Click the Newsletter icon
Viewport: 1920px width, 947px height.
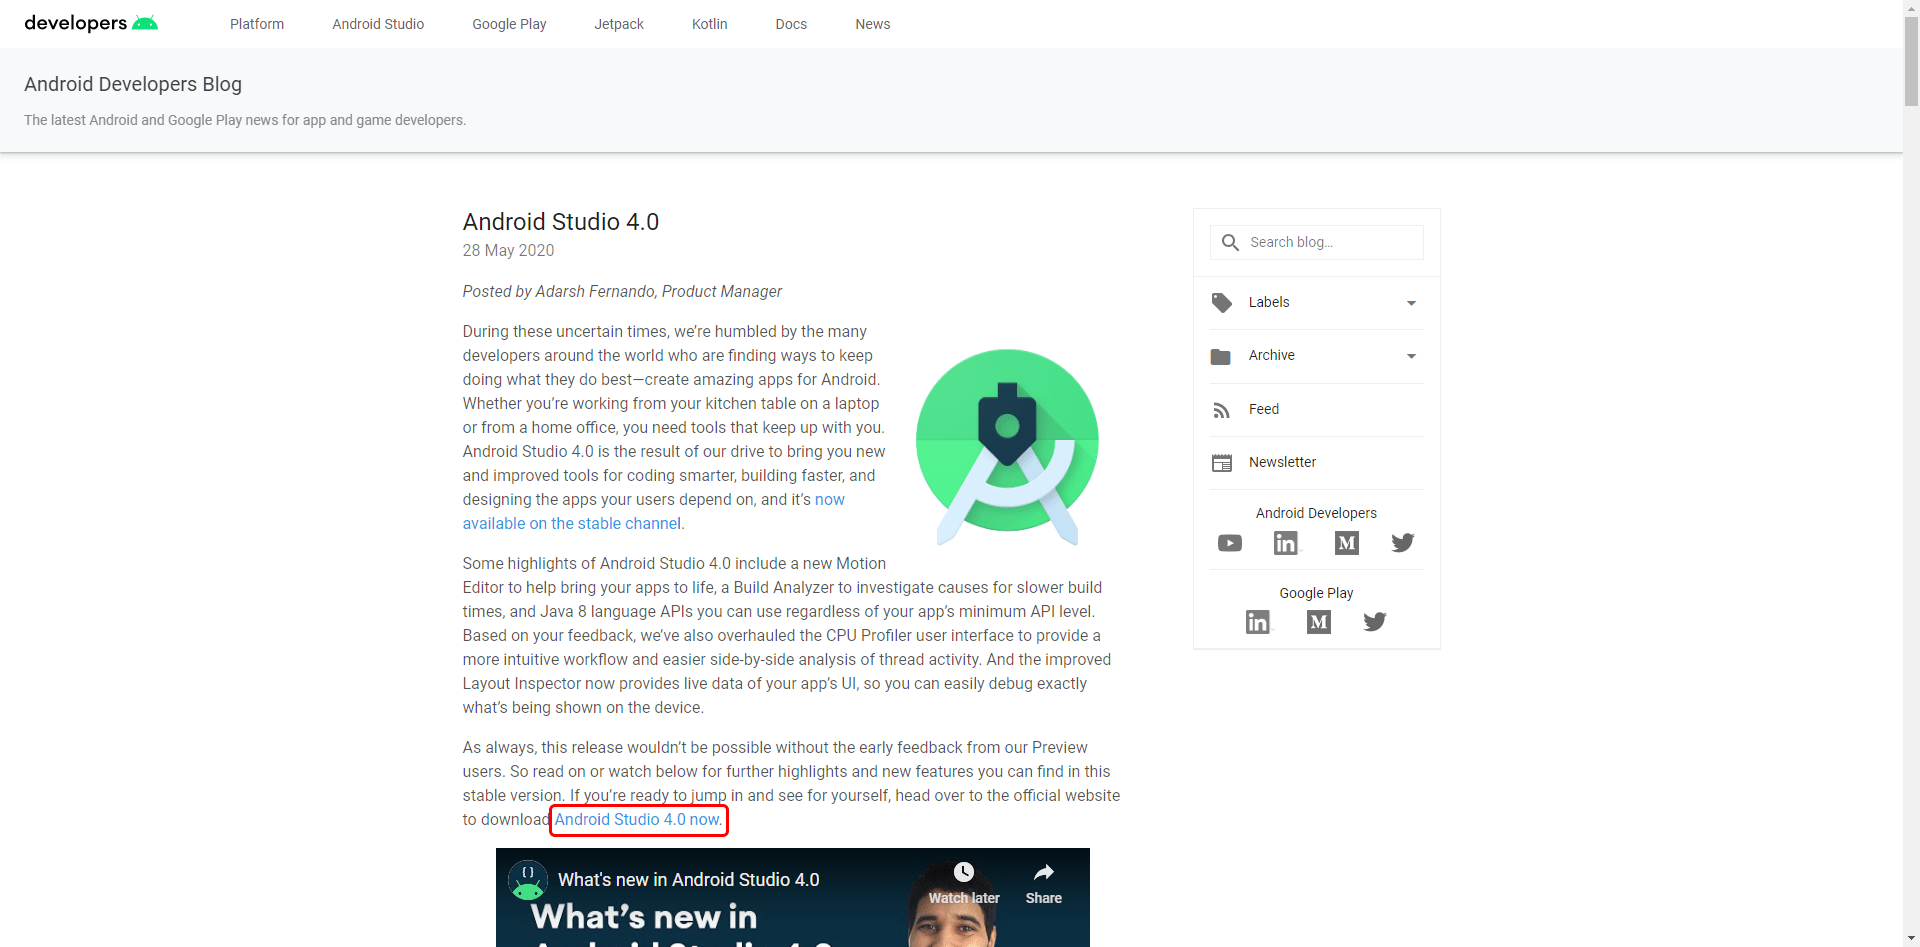1221,463
